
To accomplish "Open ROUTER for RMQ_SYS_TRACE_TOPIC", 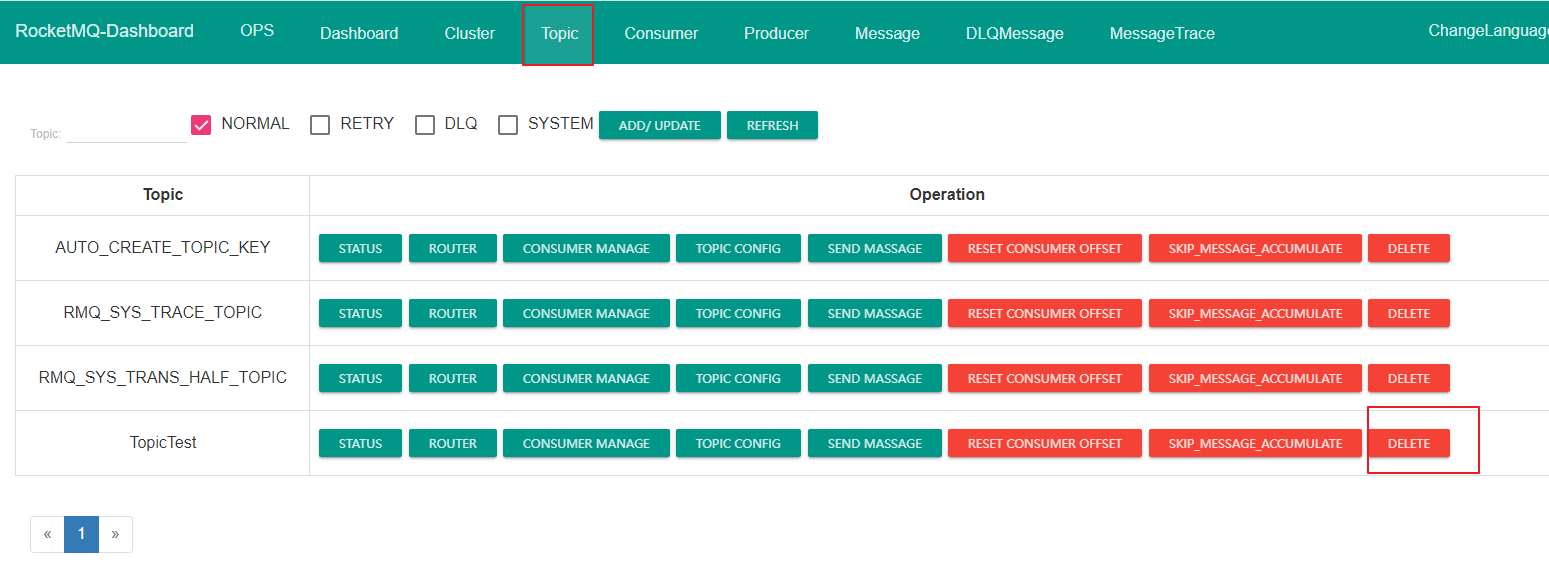I will click(x=453, y=313).
